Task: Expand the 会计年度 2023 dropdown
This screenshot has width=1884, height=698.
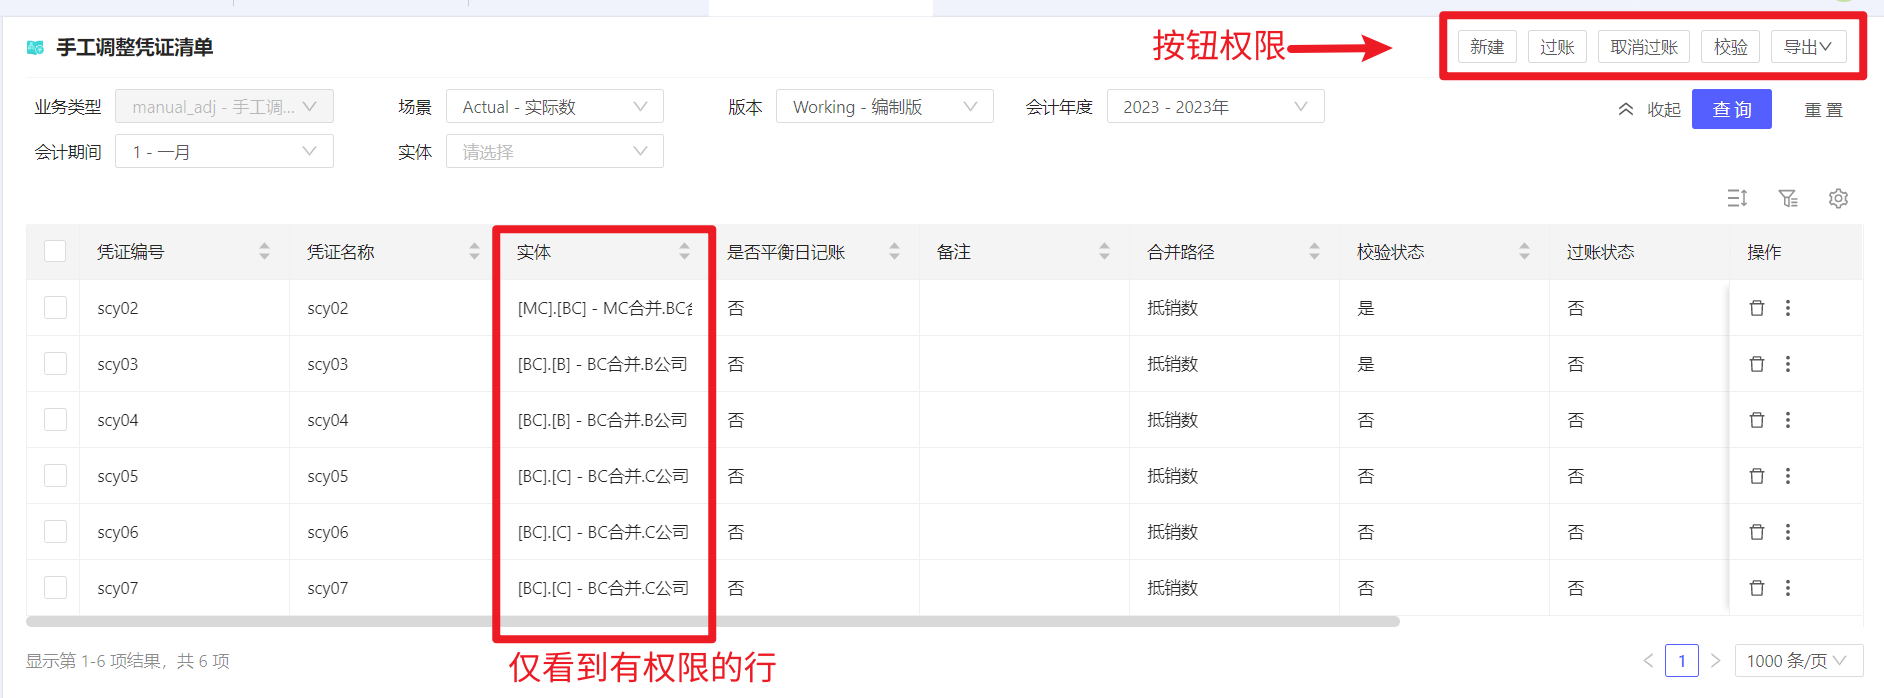Action: click(x=1214, y=107)
